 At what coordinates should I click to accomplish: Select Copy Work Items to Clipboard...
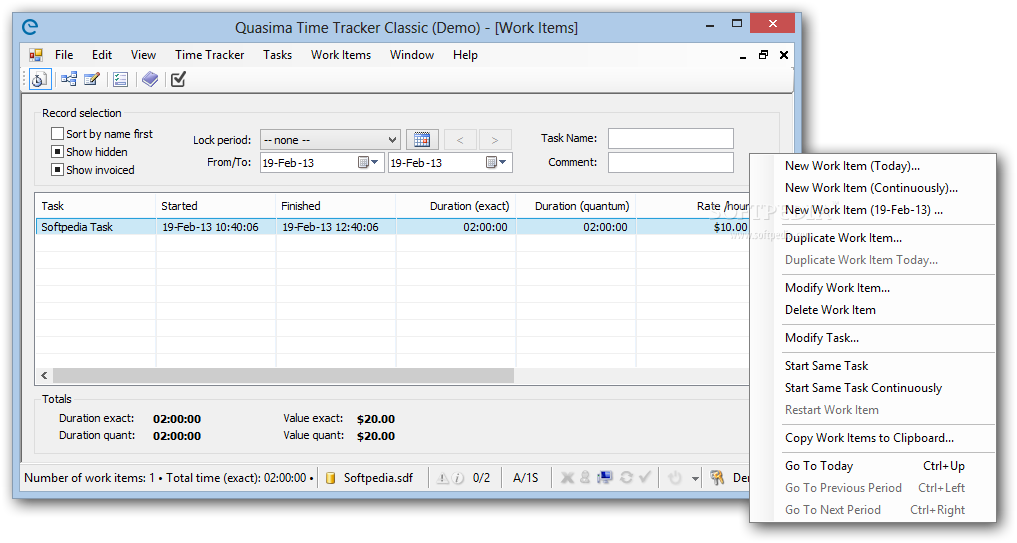(872, 438)
